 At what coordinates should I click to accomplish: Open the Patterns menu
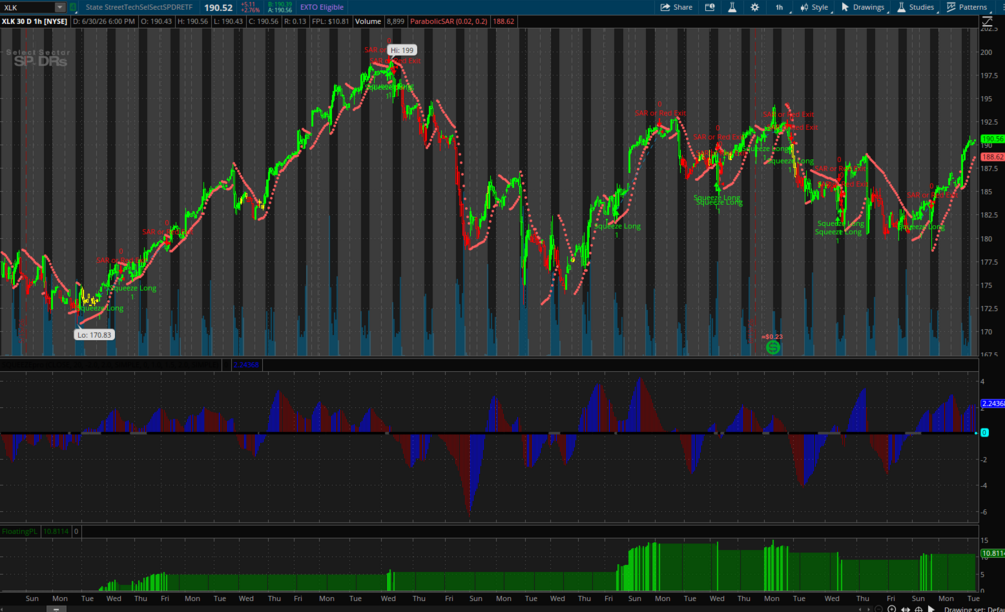pos(967,7)
